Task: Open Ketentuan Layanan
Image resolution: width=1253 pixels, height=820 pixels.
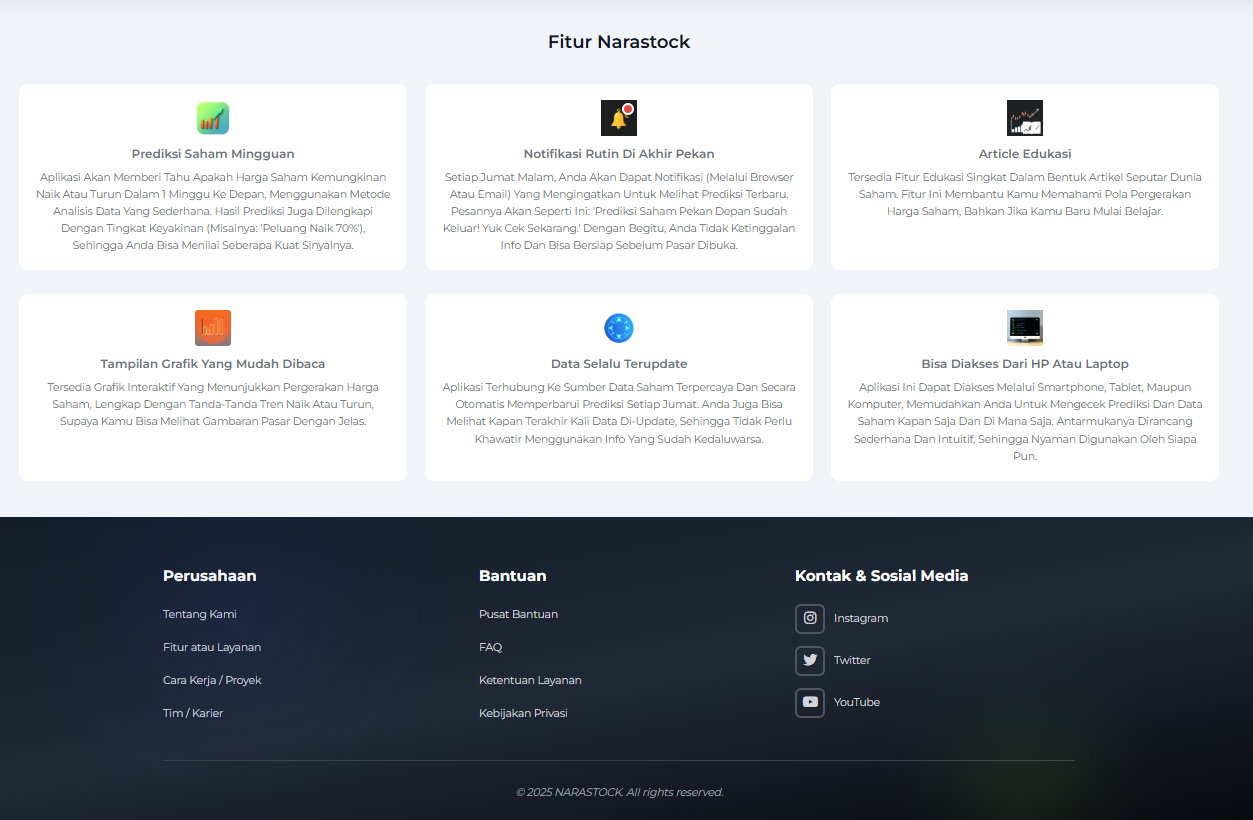Action: coord(530,679)
